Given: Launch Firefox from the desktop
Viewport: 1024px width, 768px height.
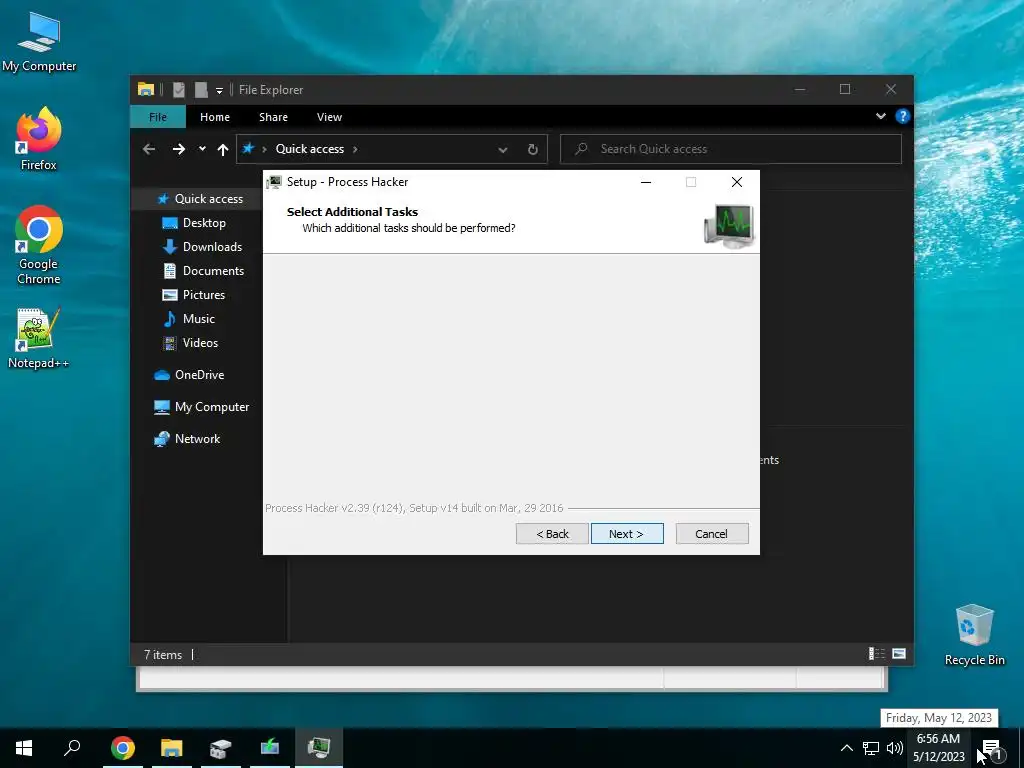Looking at the screenshot, I should click(x=39, y=139).
